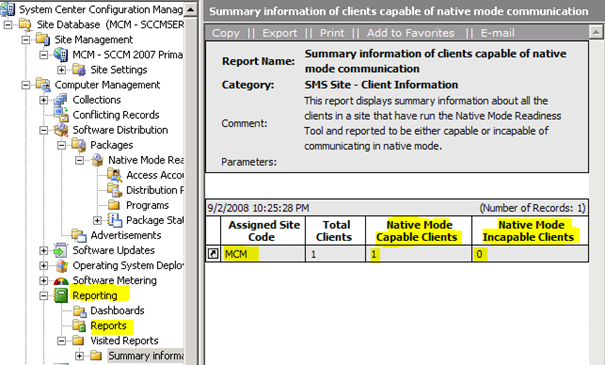Click the Software Metering gauge icon
The image size is (605, 365).
(61, 281)
